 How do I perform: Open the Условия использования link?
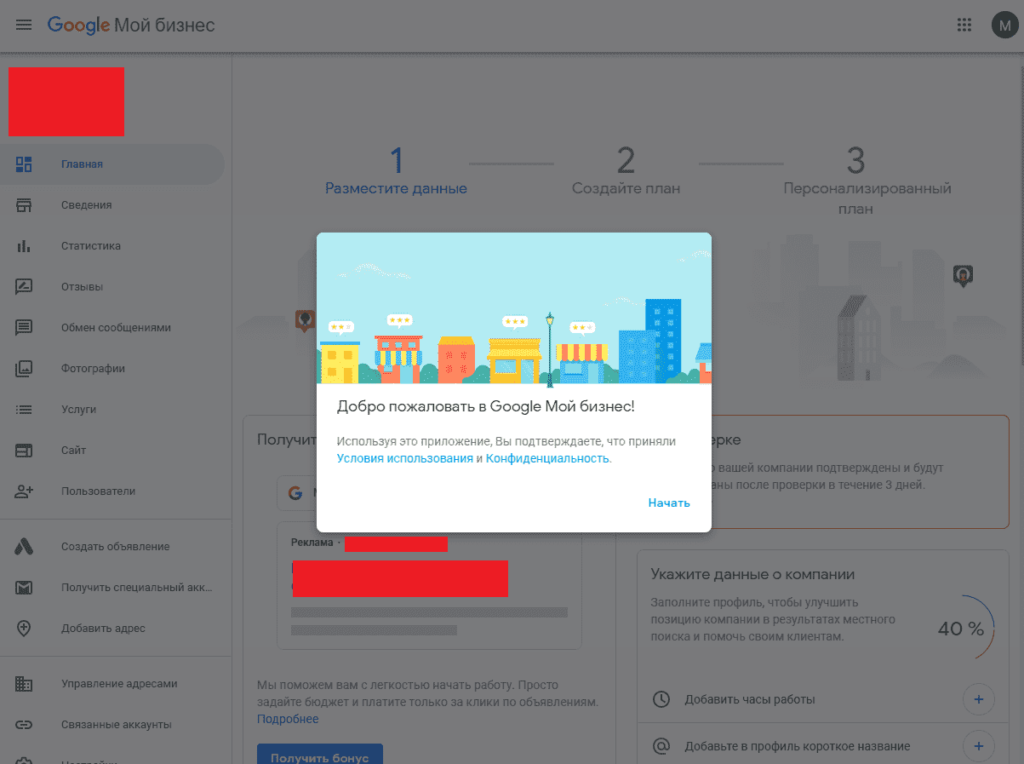404,458
